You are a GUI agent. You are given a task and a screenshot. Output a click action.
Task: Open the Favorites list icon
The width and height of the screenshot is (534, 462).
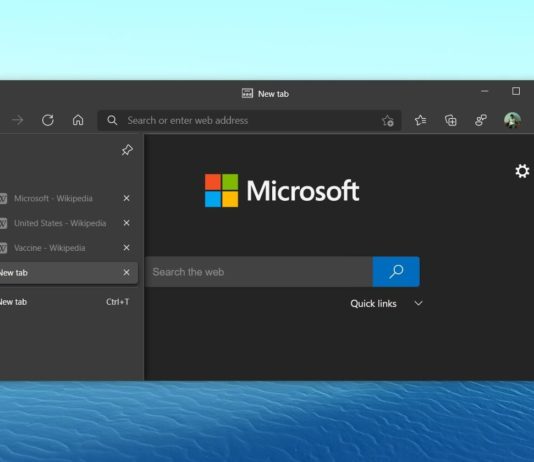click(x=420, y=120)
